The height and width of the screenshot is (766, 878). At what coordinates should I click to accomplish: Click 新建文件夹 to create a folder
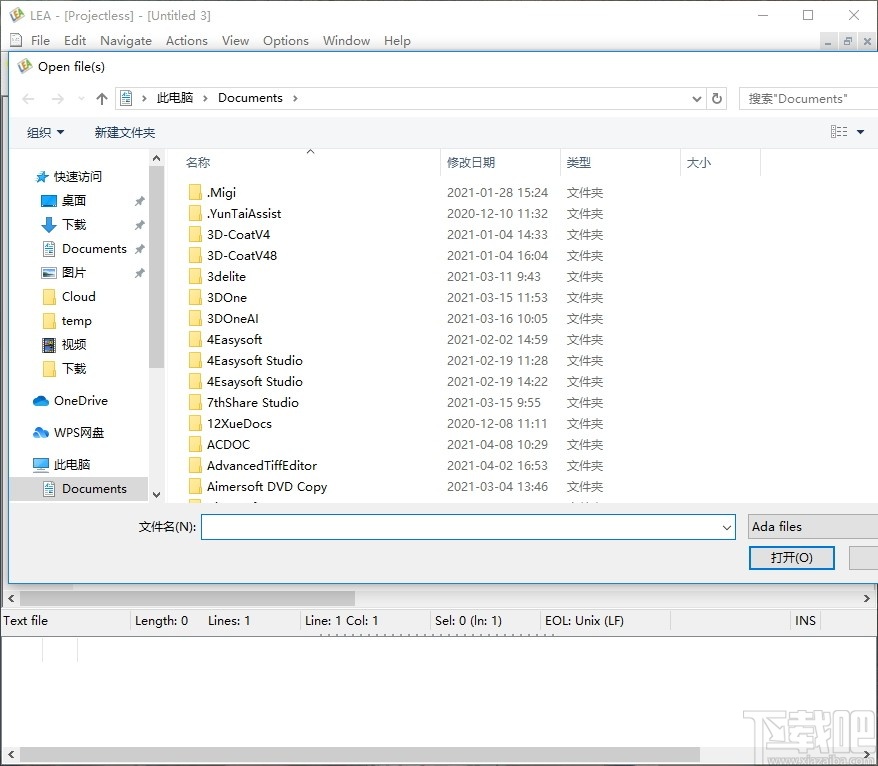click(x=125, y=132)
